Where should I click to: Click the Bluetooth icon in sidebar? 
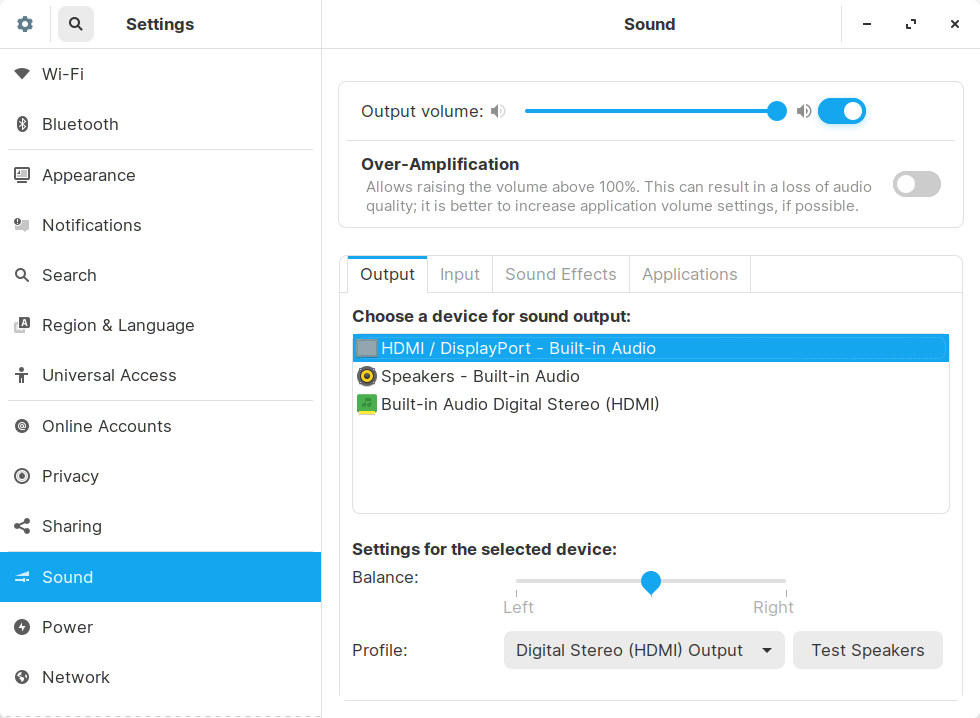pyautogui.click(x=22, y=124)
